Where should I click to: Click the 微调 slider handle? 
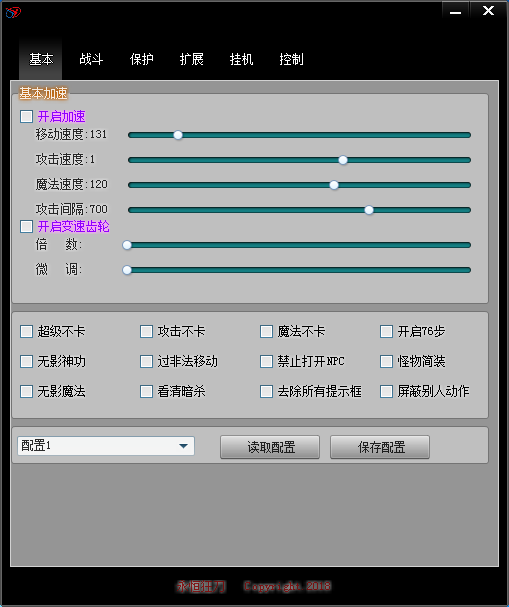click(x=127, y=270)
